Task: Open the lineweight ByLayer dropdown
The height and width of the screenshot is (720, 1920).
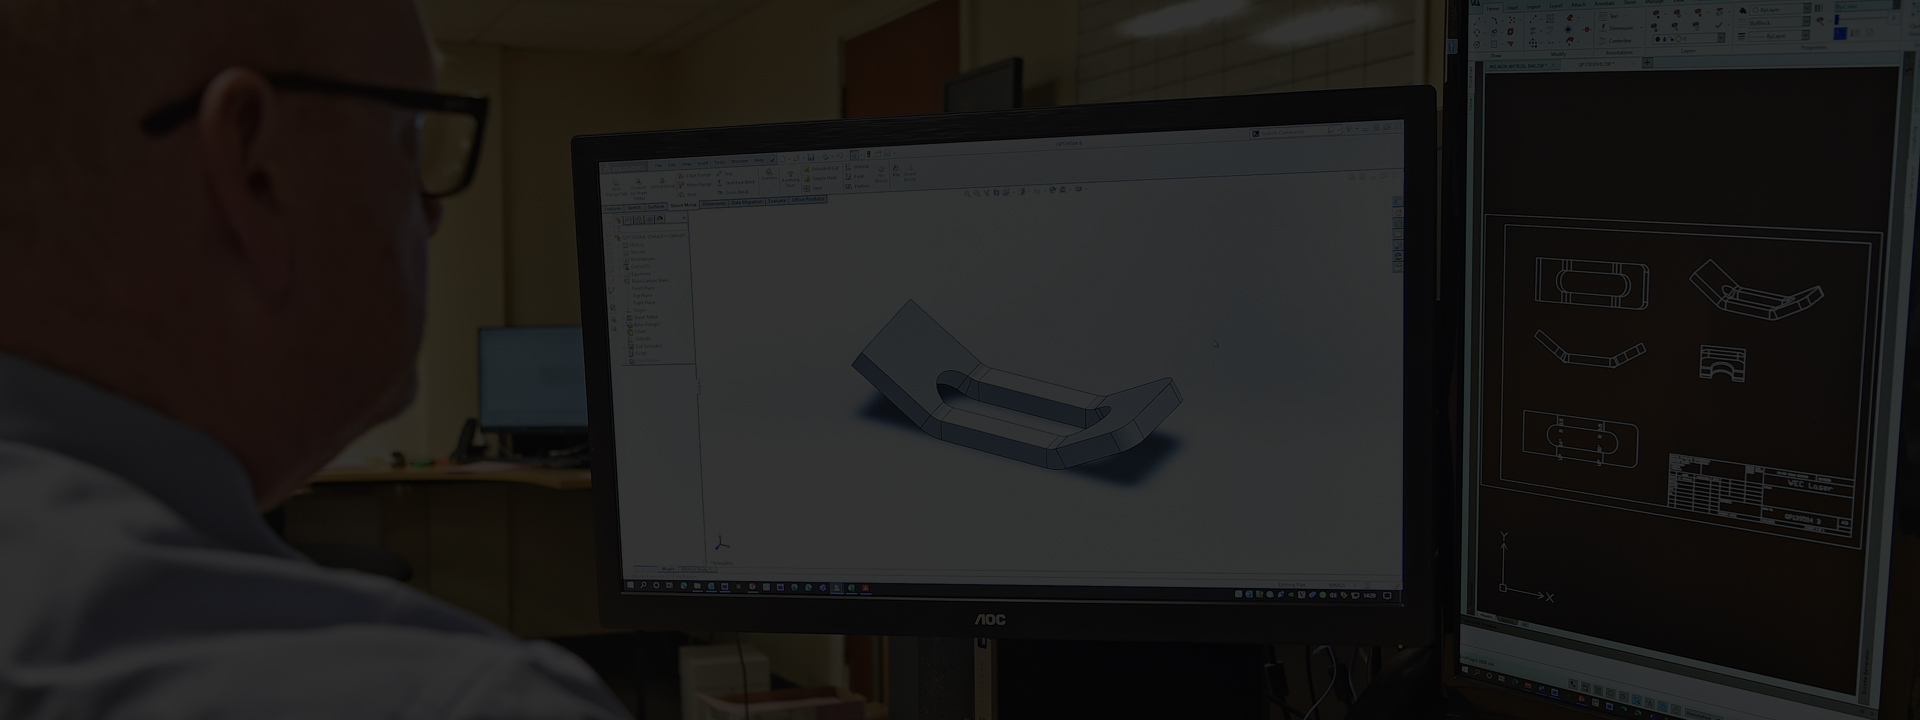Action: [1779, 36]
